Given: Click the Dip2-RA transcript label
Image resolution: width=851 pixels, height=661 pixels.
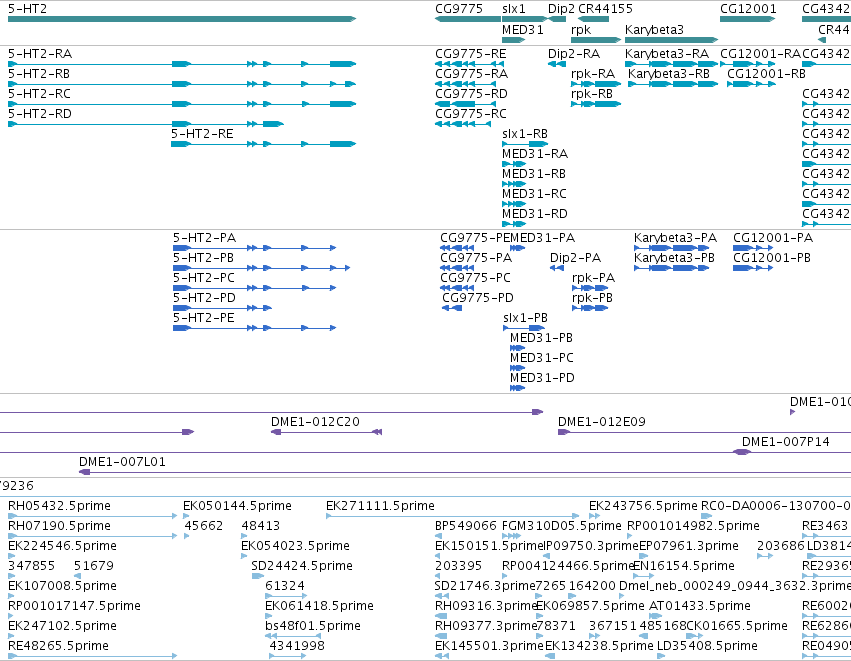Looking at the screenshot, I should point(574,54).
